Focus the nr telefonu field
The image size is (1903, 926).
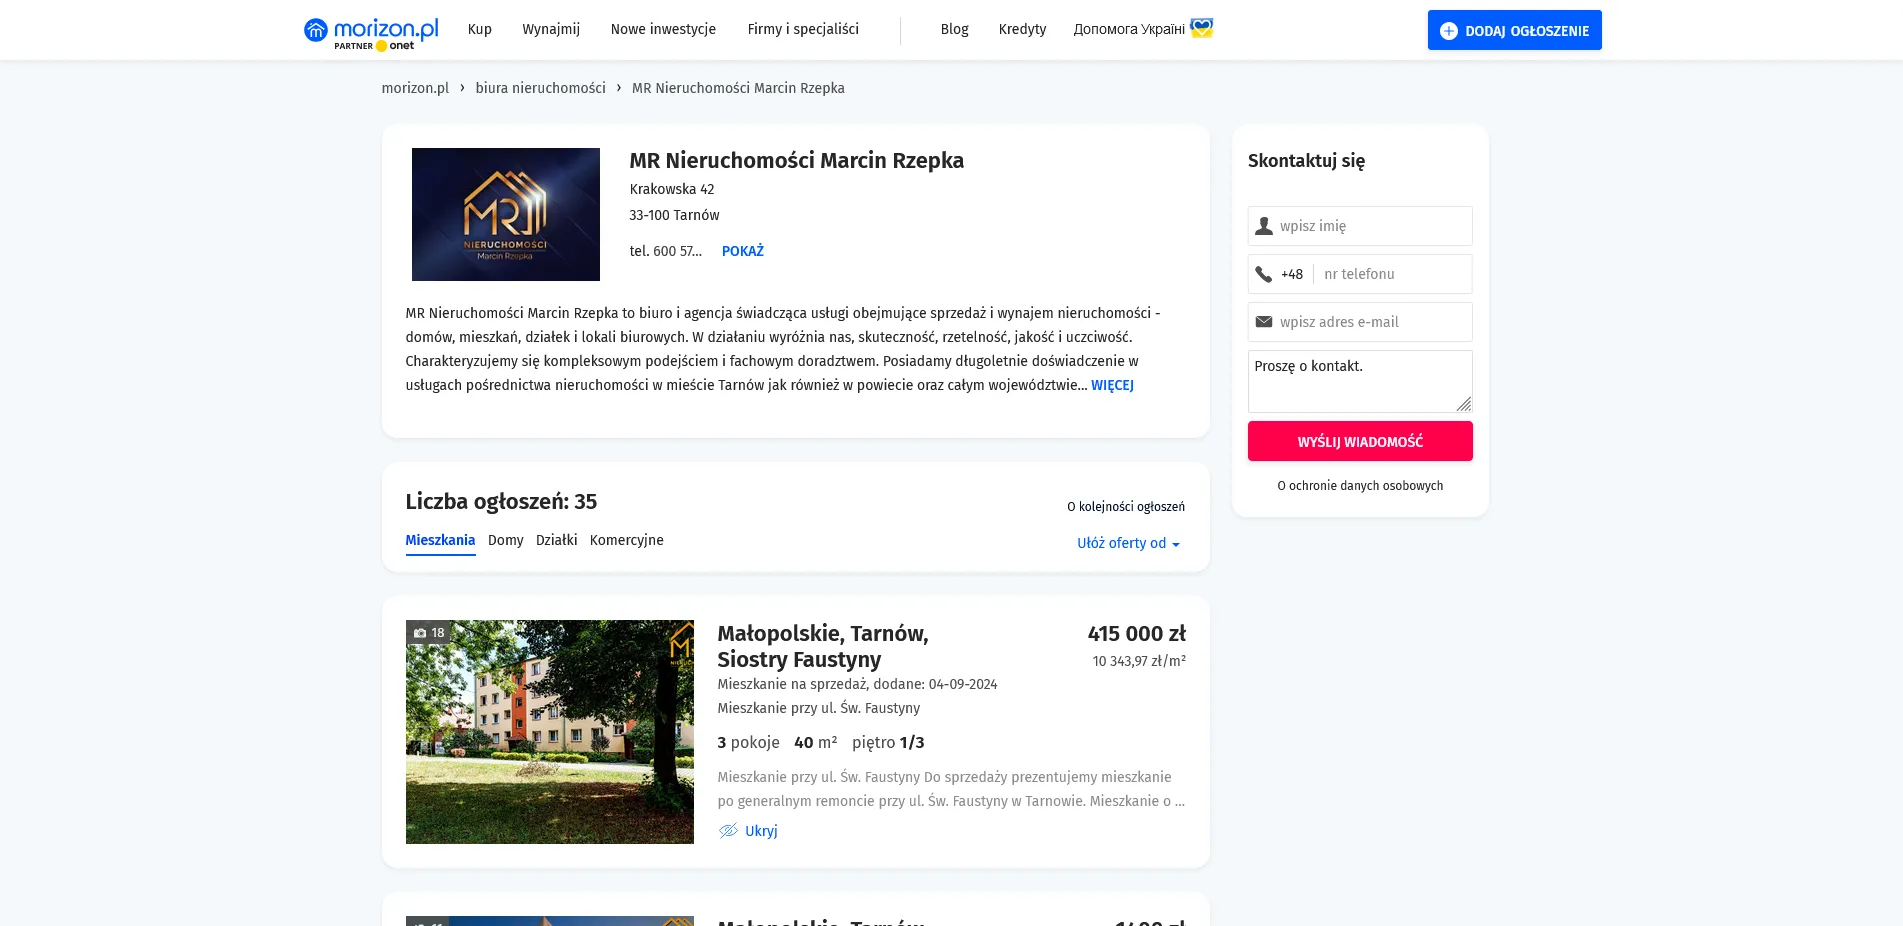click(1392, 274)
